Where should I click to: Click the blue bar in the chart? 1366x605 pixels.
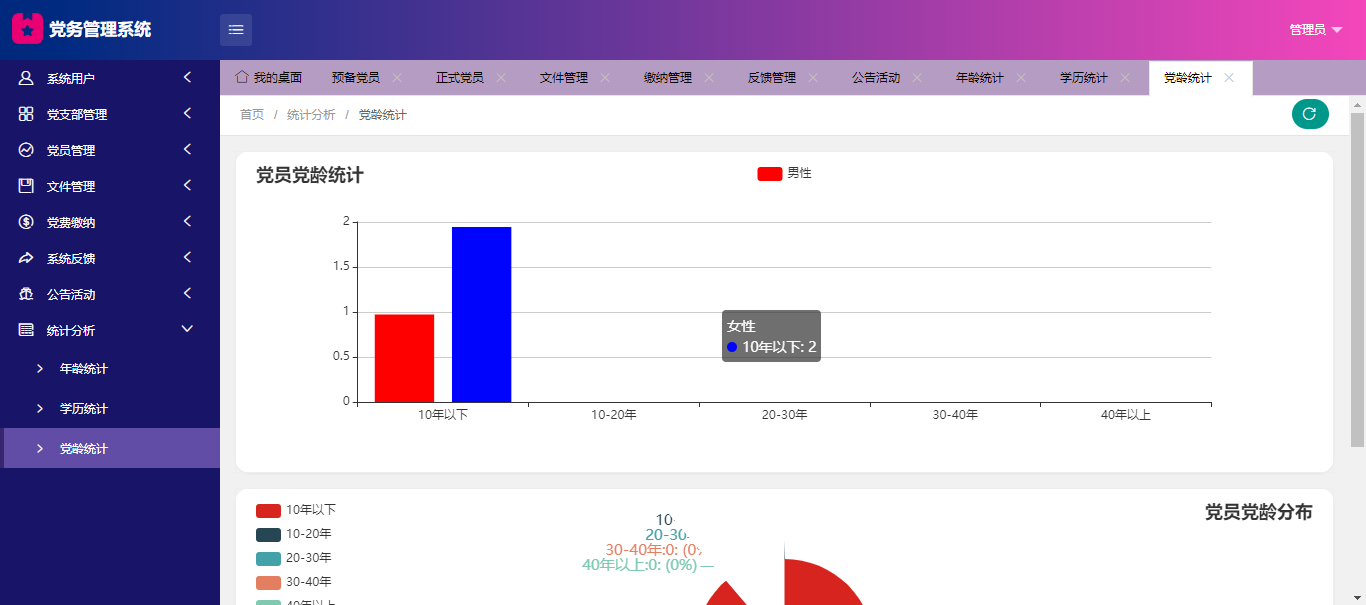(481, 314)
